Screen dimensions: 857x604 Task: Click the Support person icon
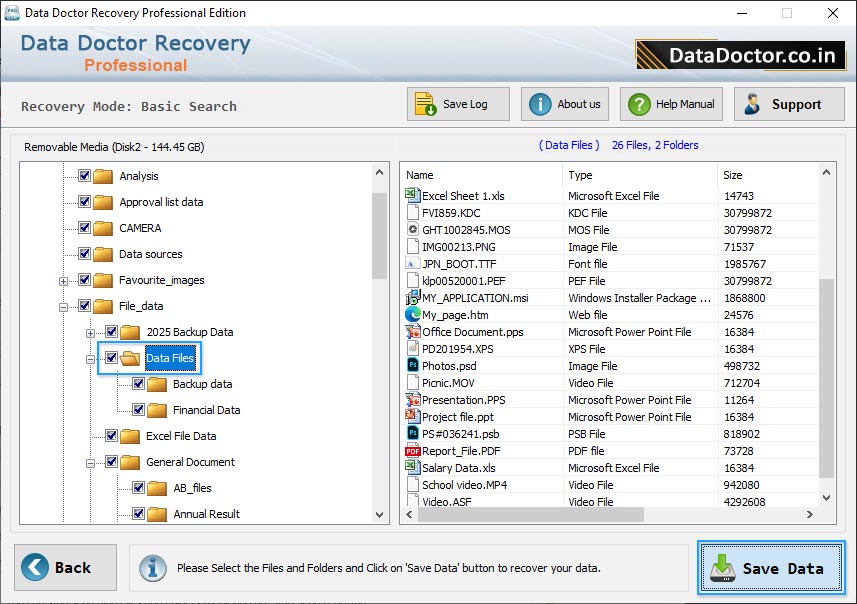[x=752, y=104]
